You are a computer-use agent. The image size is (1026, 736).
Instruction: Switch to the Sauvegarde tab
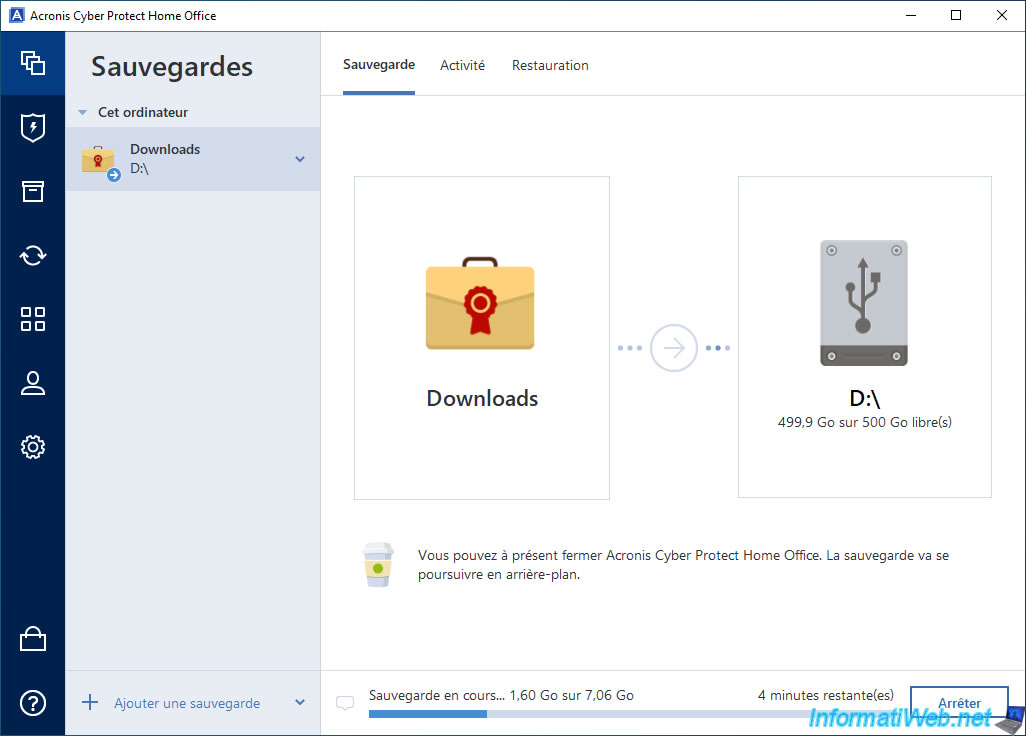coord(379,65)
